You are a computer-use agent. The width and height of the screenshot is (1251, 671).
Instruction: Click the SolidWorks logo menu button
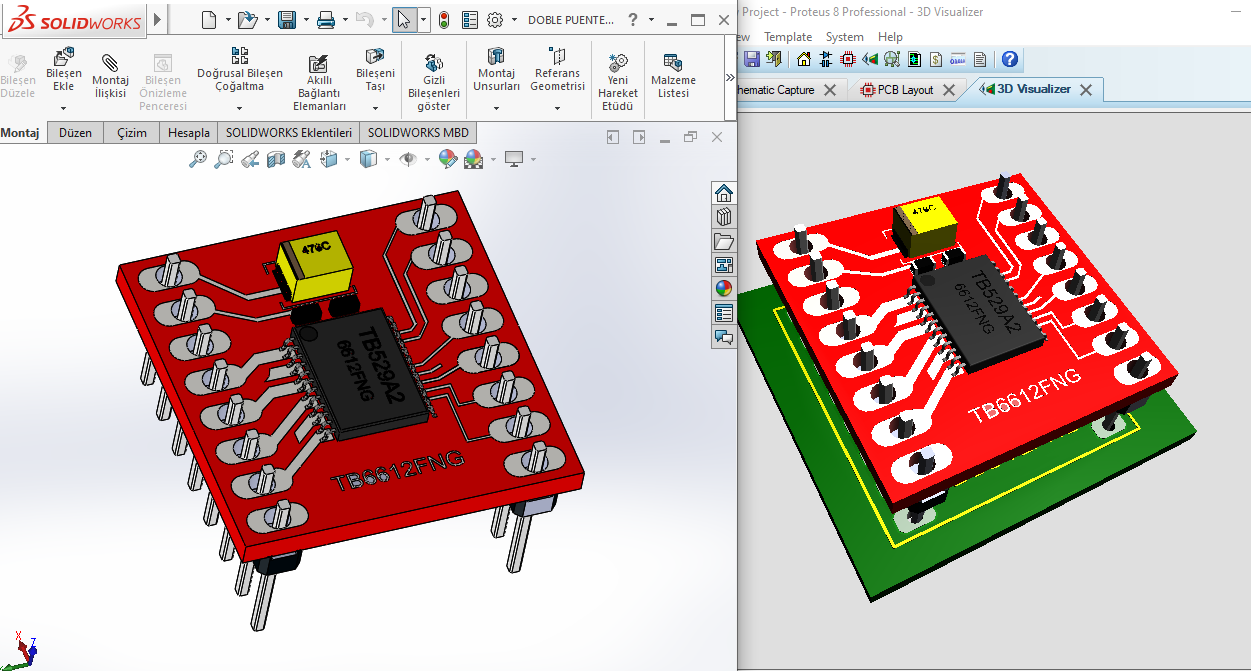pyautogui.click(x=75, y=20)
